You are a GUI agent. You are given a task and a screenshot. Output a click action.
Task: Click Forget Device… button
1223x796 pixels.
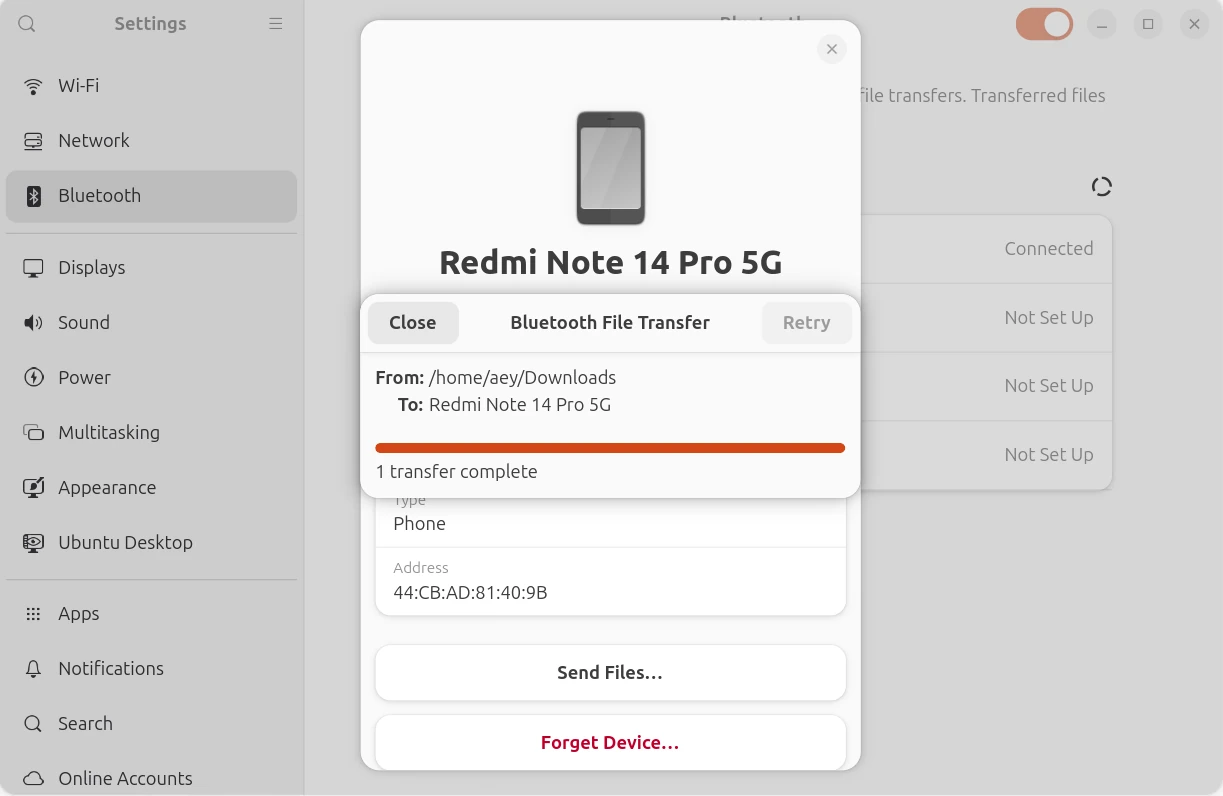click(x=610, y=743)
